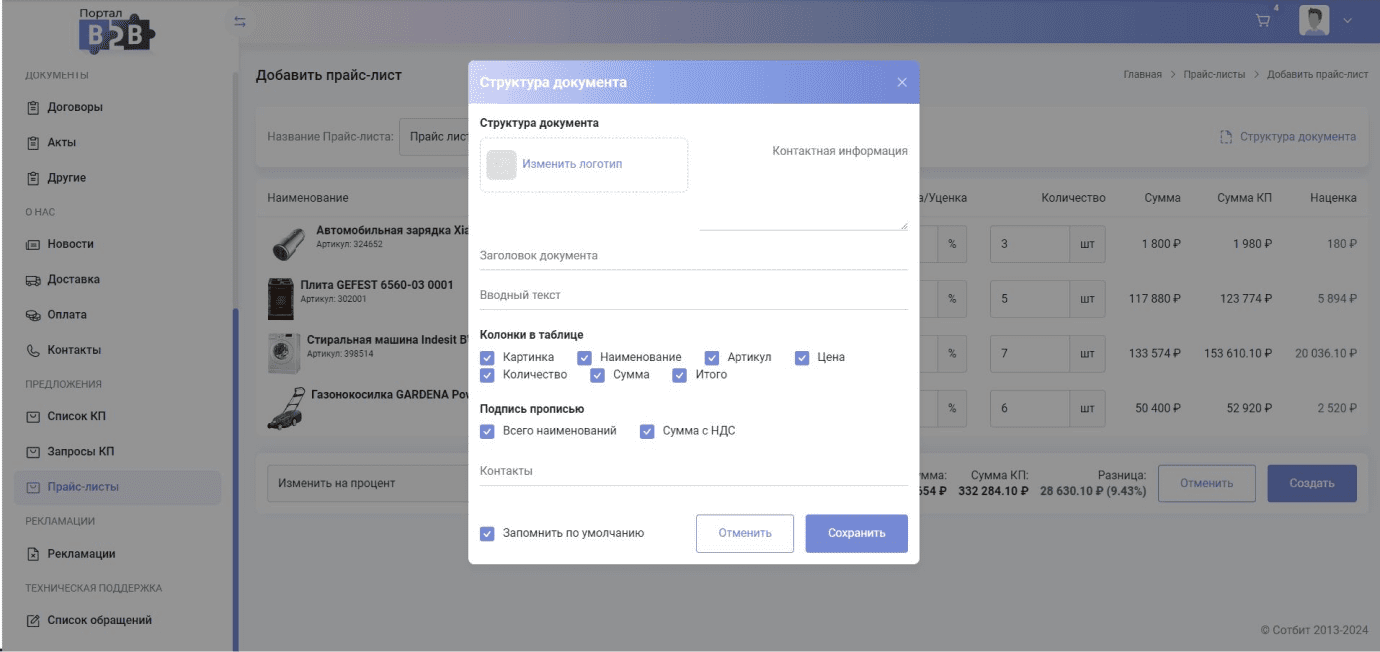This screenshot has height=652, width=1380.
Task: Go to Главная breadcrumb
Action: tap(1142, 75)
